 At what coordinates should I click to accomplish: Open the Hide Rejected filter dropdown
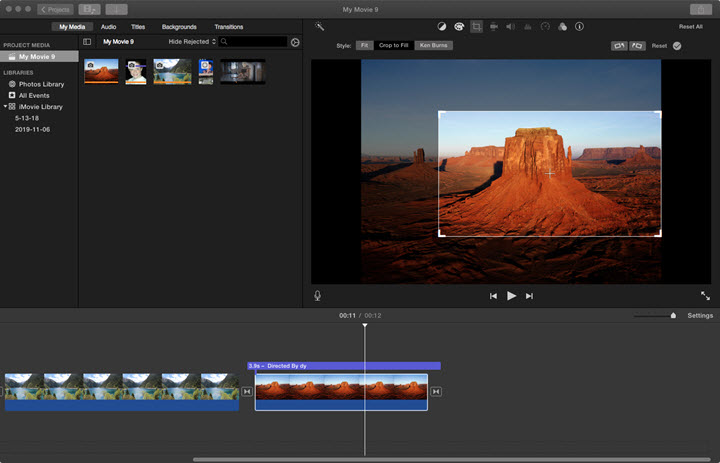click(x=192, y=42)
